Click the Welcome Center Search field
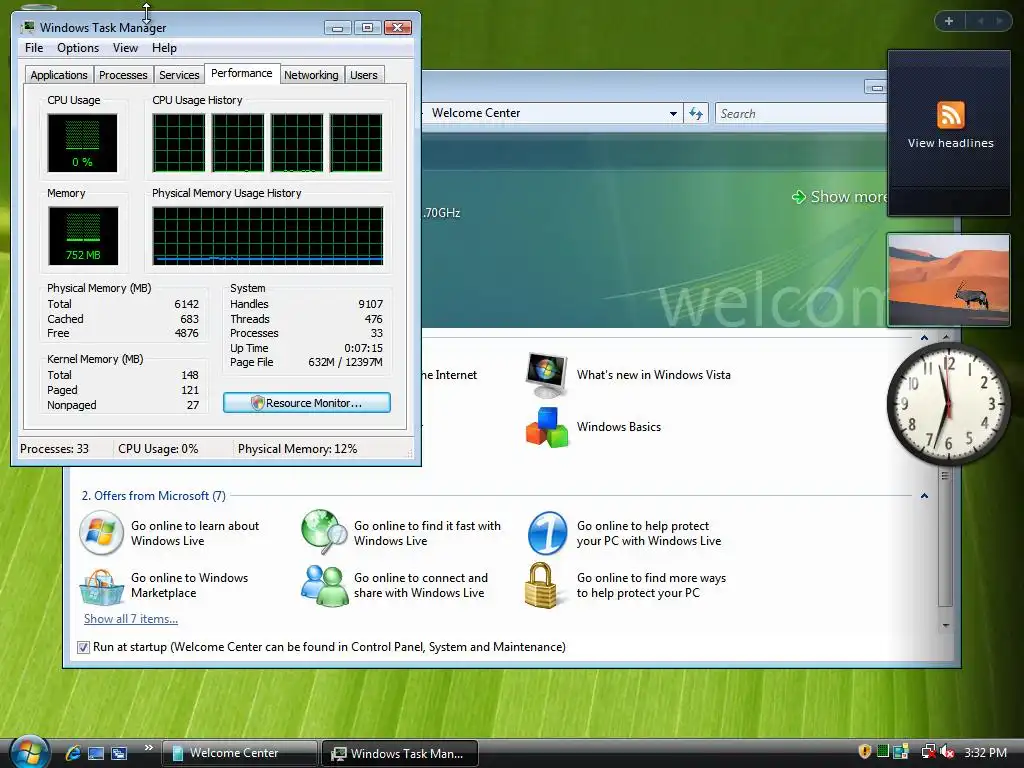The image size is (1024, 768). pyautogui.click(x=801, y=114)
